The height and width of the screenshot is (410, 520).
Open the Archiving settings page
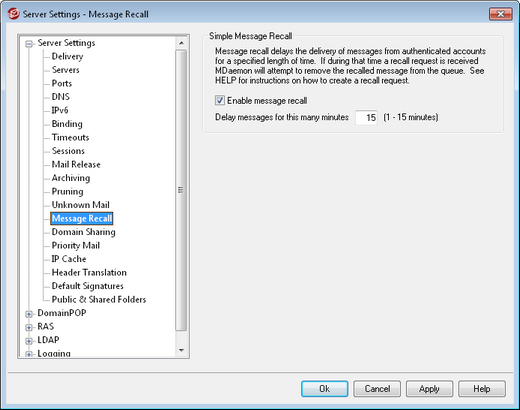pos(71,178)
